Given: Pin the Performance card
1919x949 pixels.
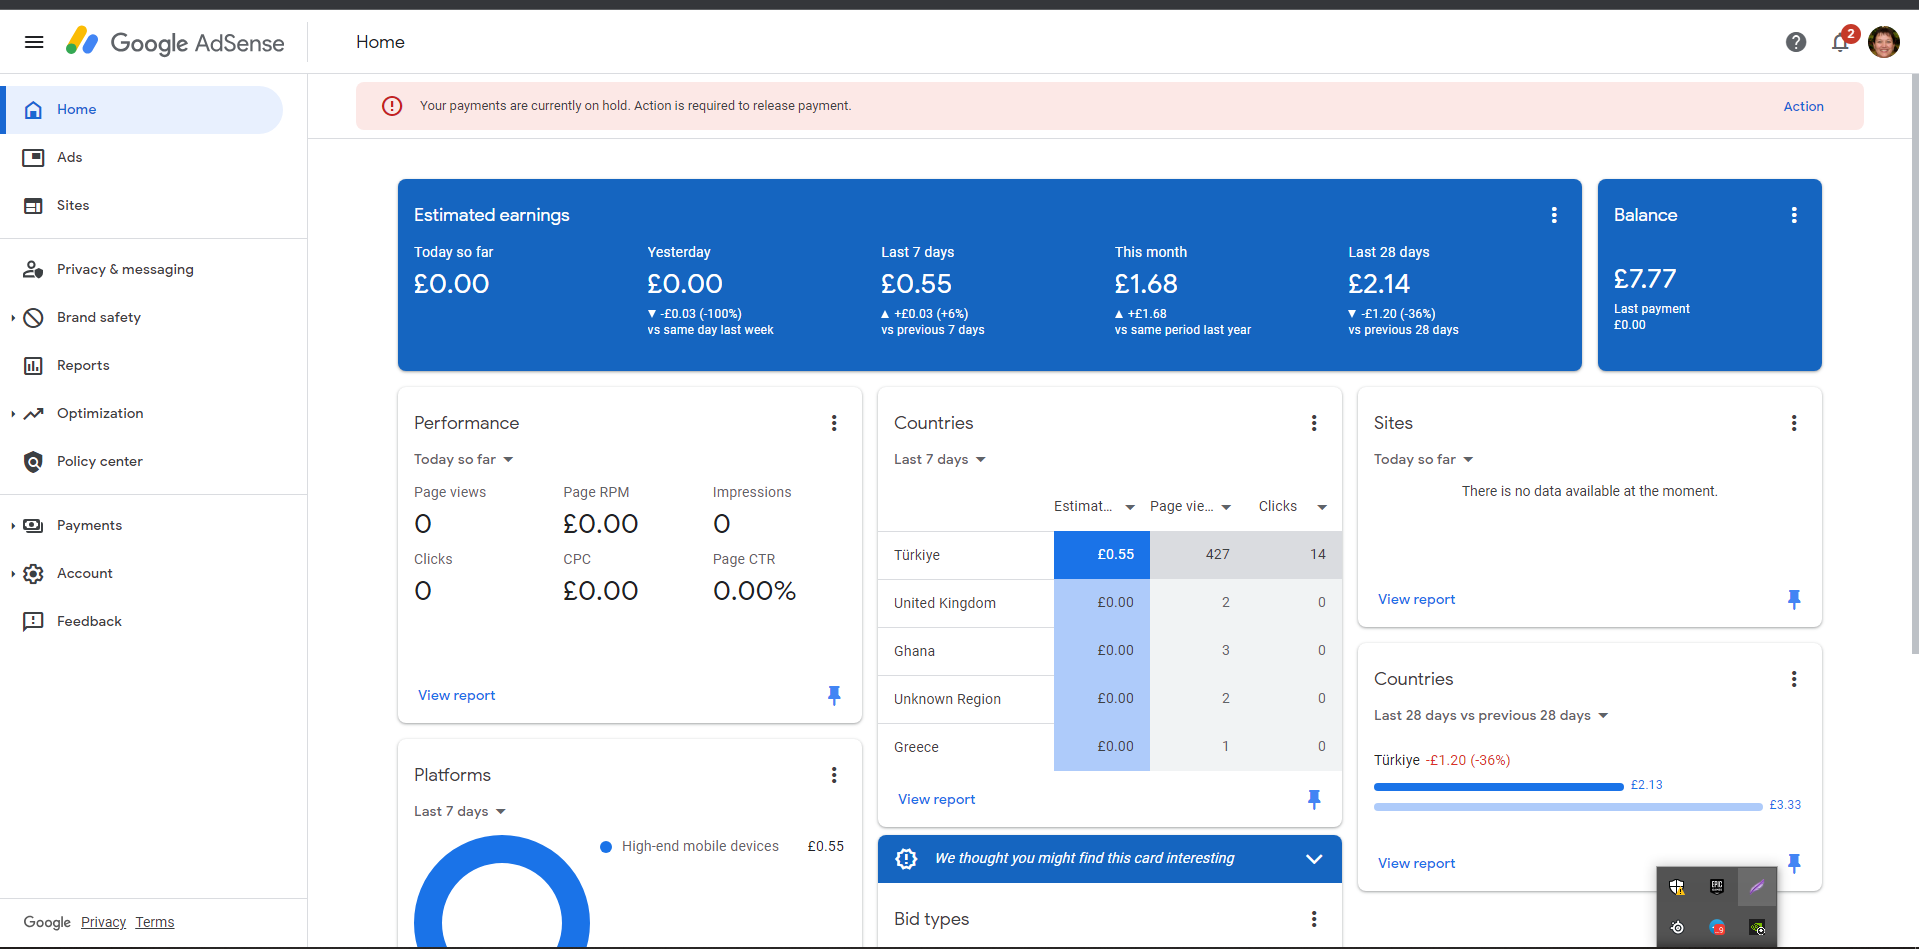Looking at the screenshot, I should click(834, 695).
